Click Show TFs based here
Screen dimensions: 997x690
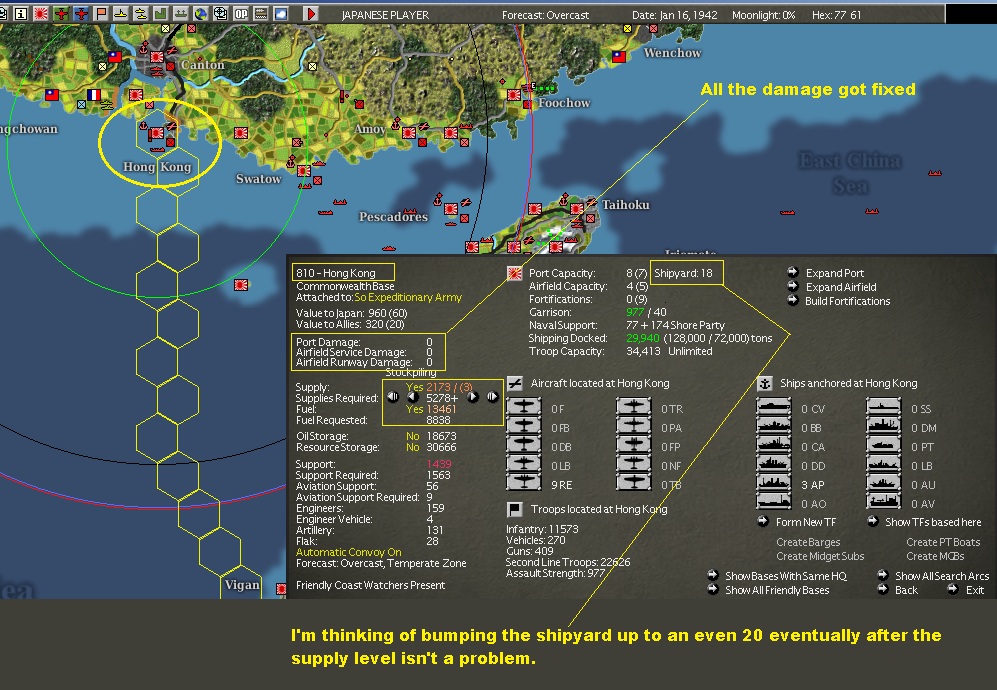pyautogui.click(x=925, y=522)
